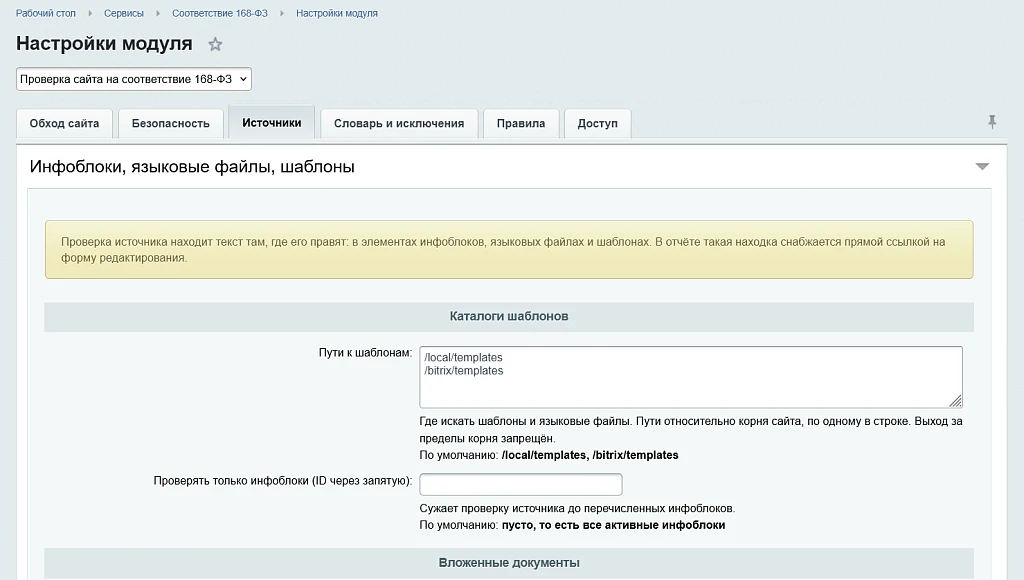Open the Правила tab
This screenshot has width=1024, height=580.
coord(520,123)
